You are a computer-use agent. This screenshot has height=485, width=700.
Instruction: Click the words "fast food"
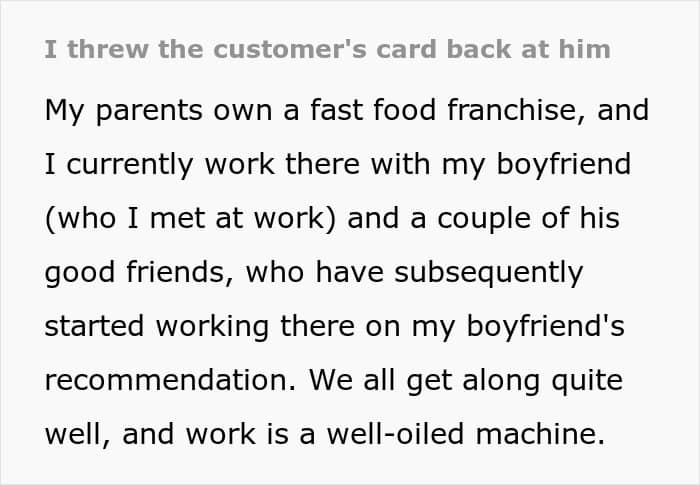click(x=373, y=110)
